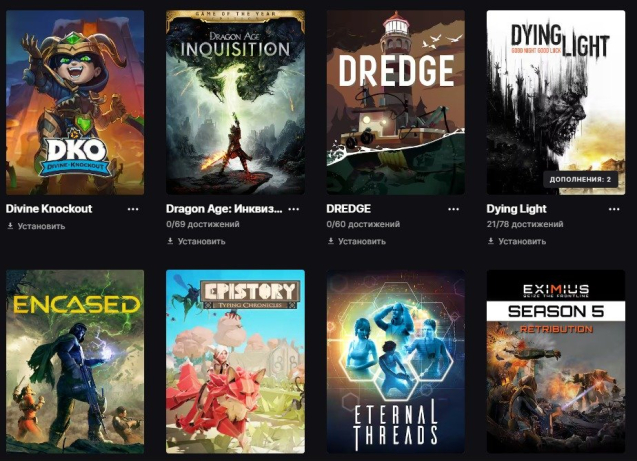View Dying Light 21/78 achievements
Viewport: 637px width, 461px height.
525,224
